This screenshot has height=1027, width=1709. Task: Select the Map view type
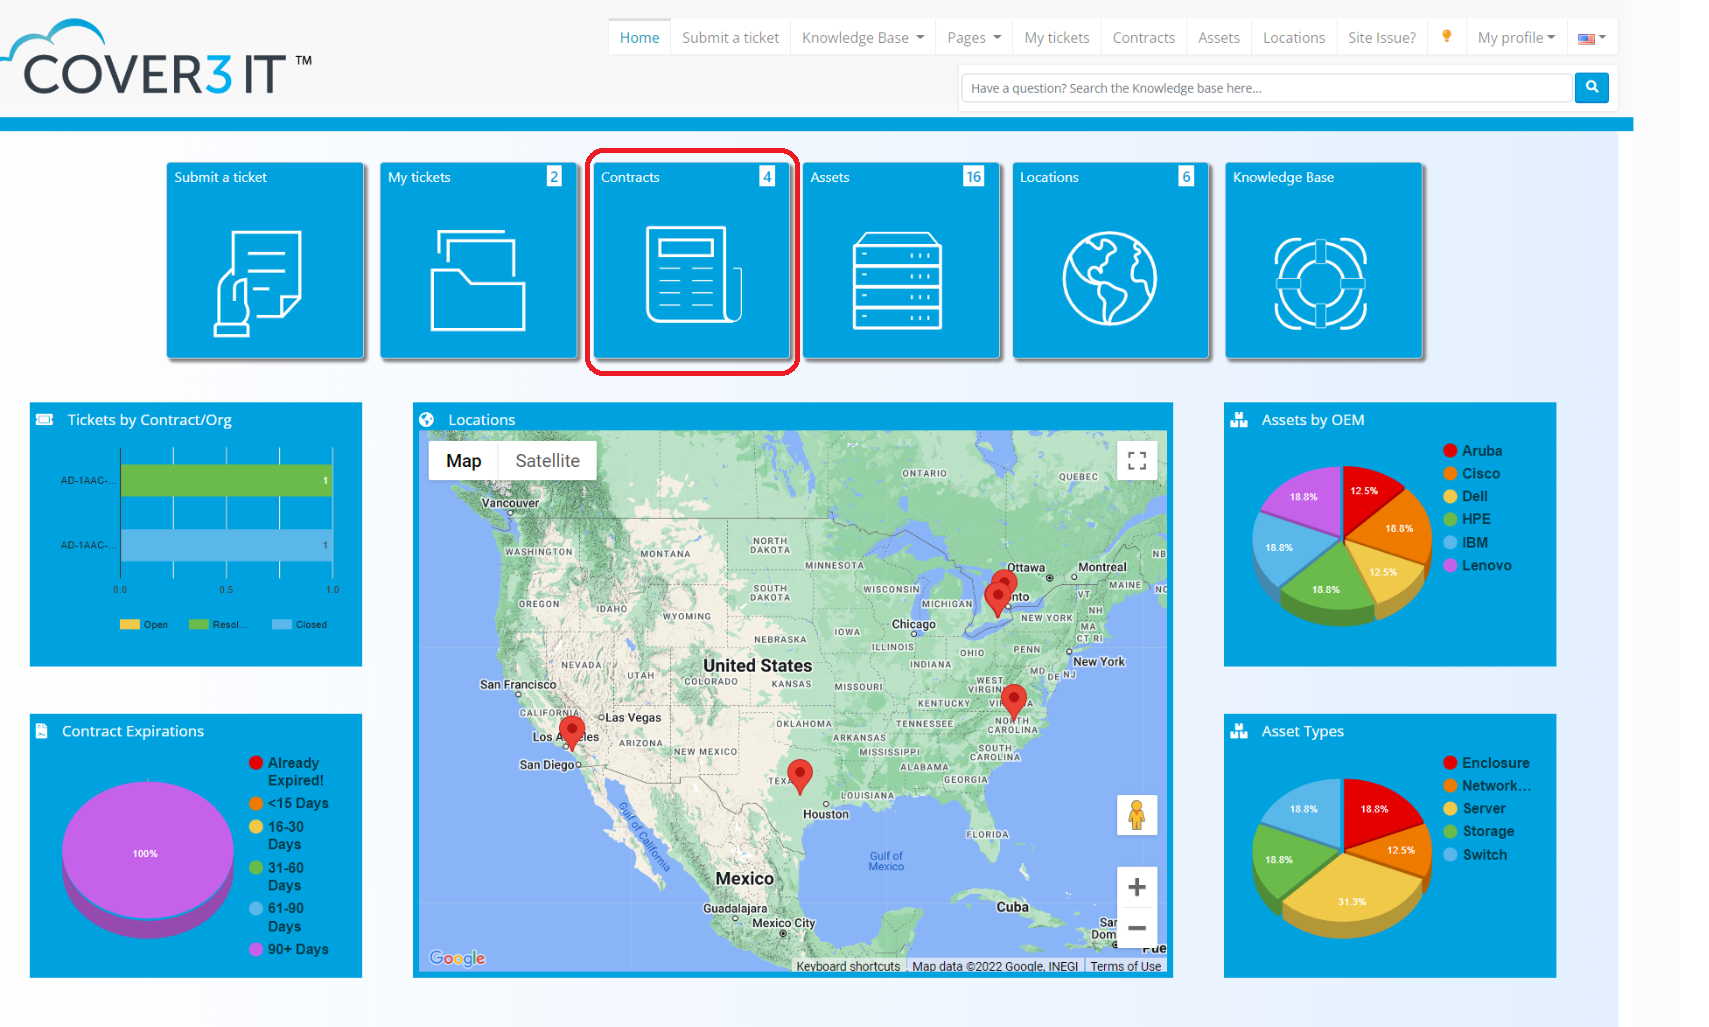(x=463, y=461)
